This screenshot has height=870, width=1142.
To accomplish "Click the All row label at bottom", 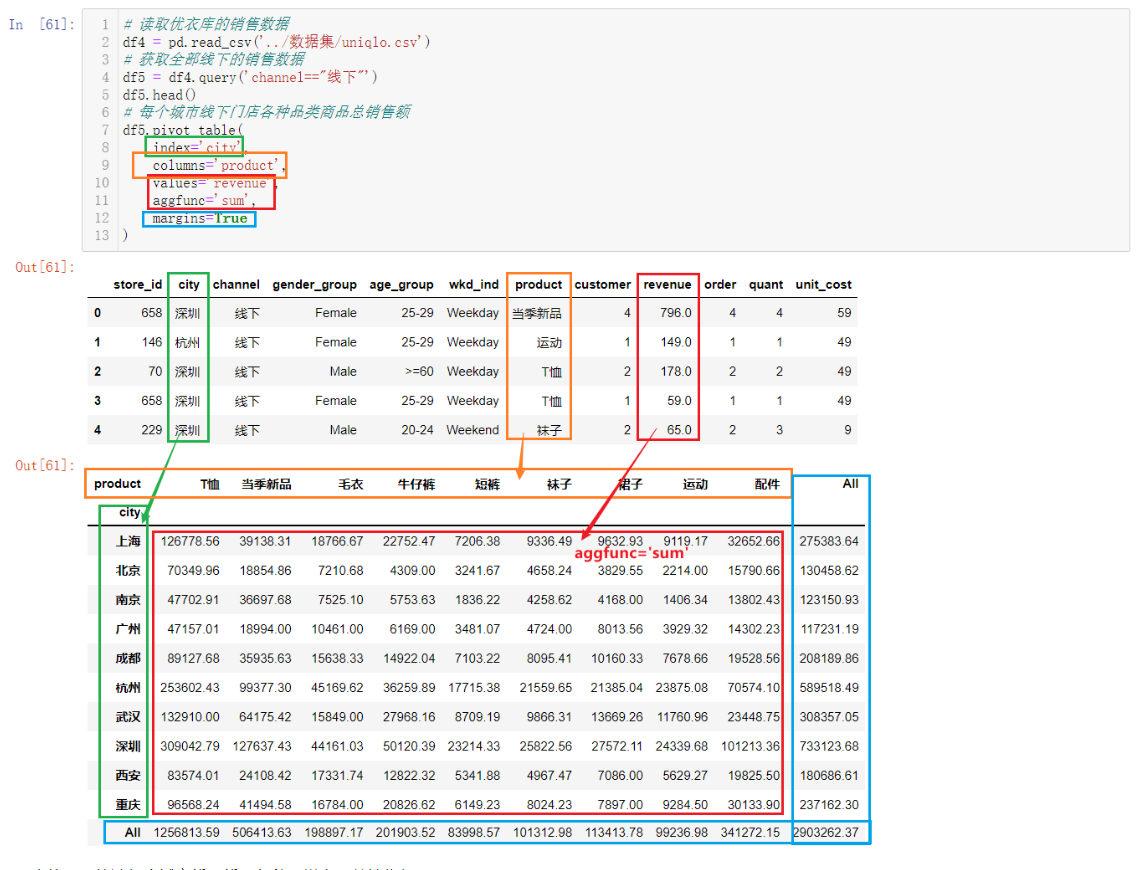I will click(133, 832).
